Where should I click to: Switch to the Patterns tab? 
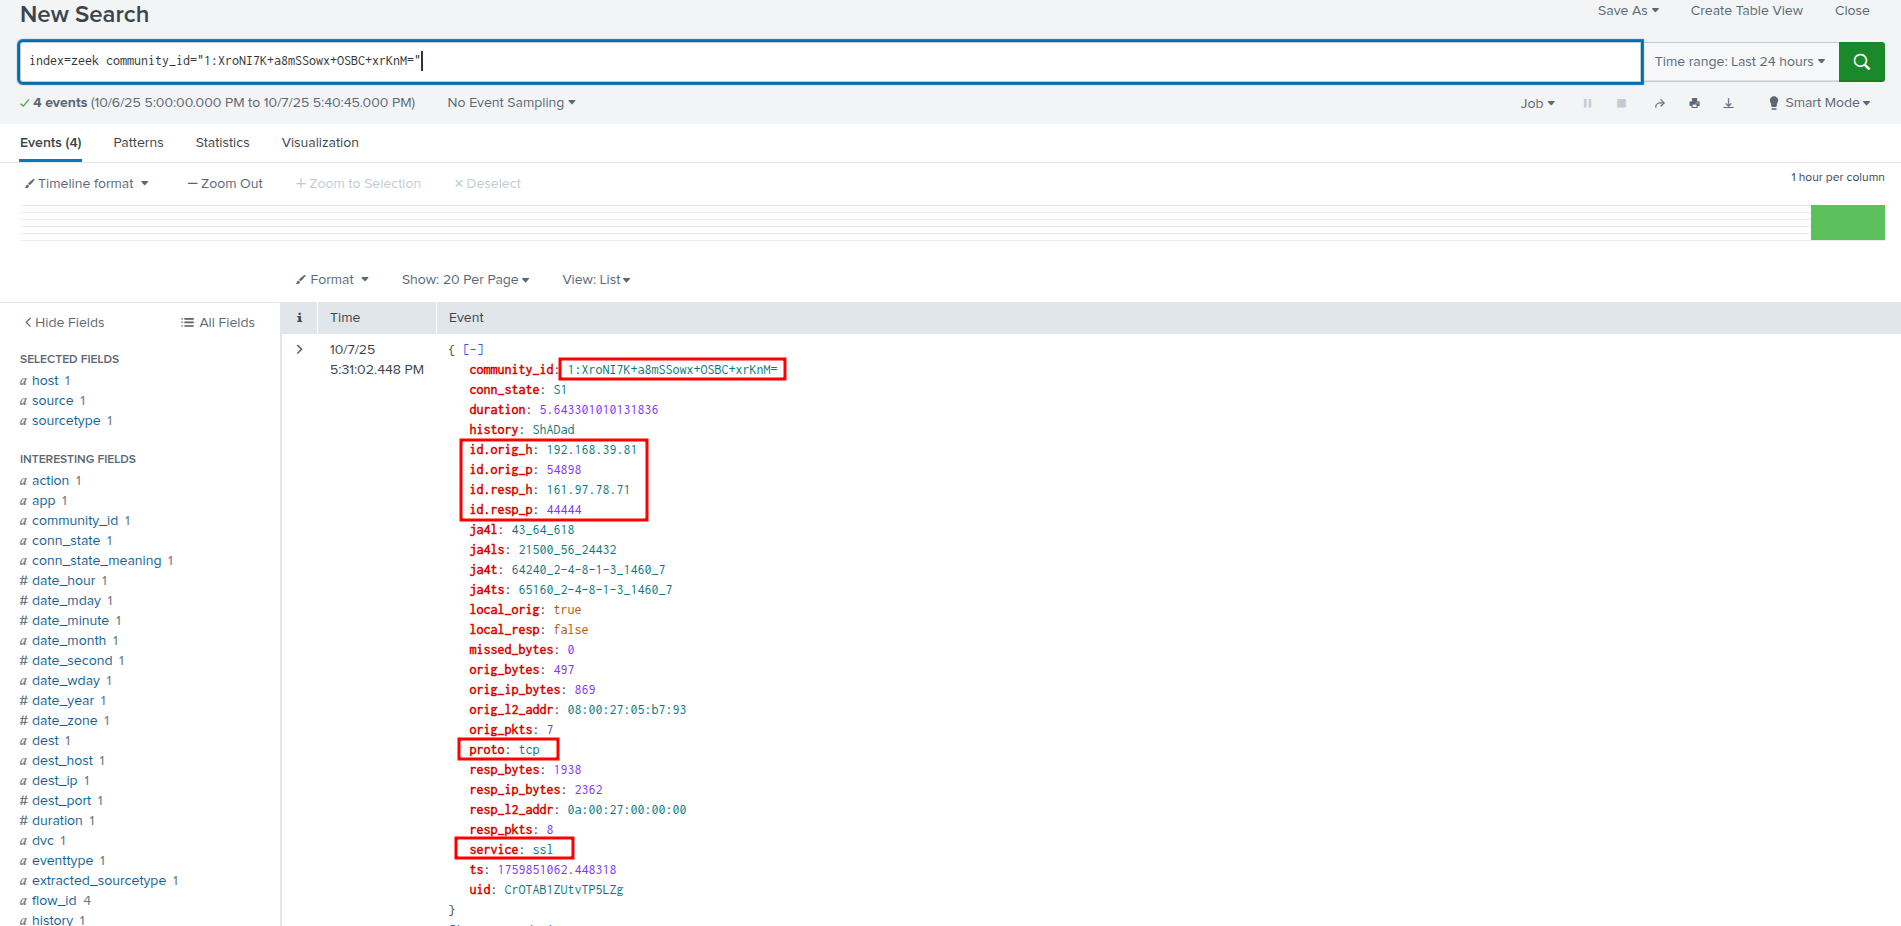click(138, 143)
